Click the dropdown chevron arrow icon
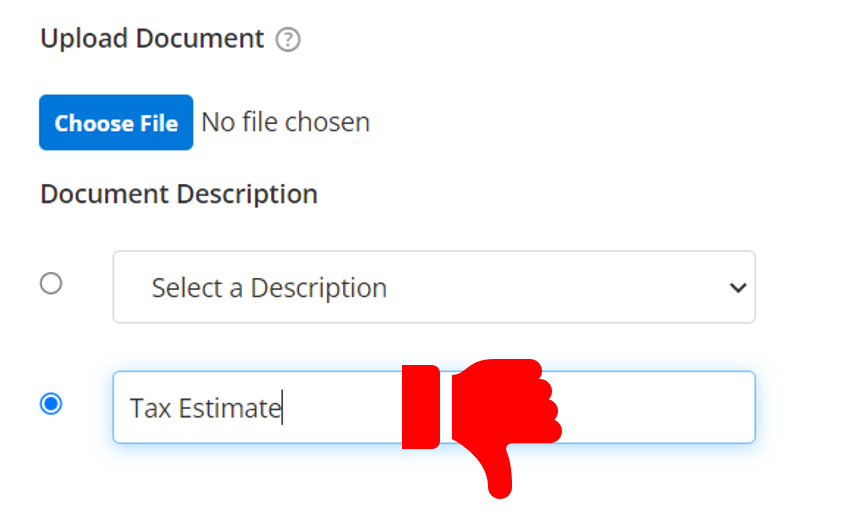This screenshot has height=524, width=855. (738, 287)
